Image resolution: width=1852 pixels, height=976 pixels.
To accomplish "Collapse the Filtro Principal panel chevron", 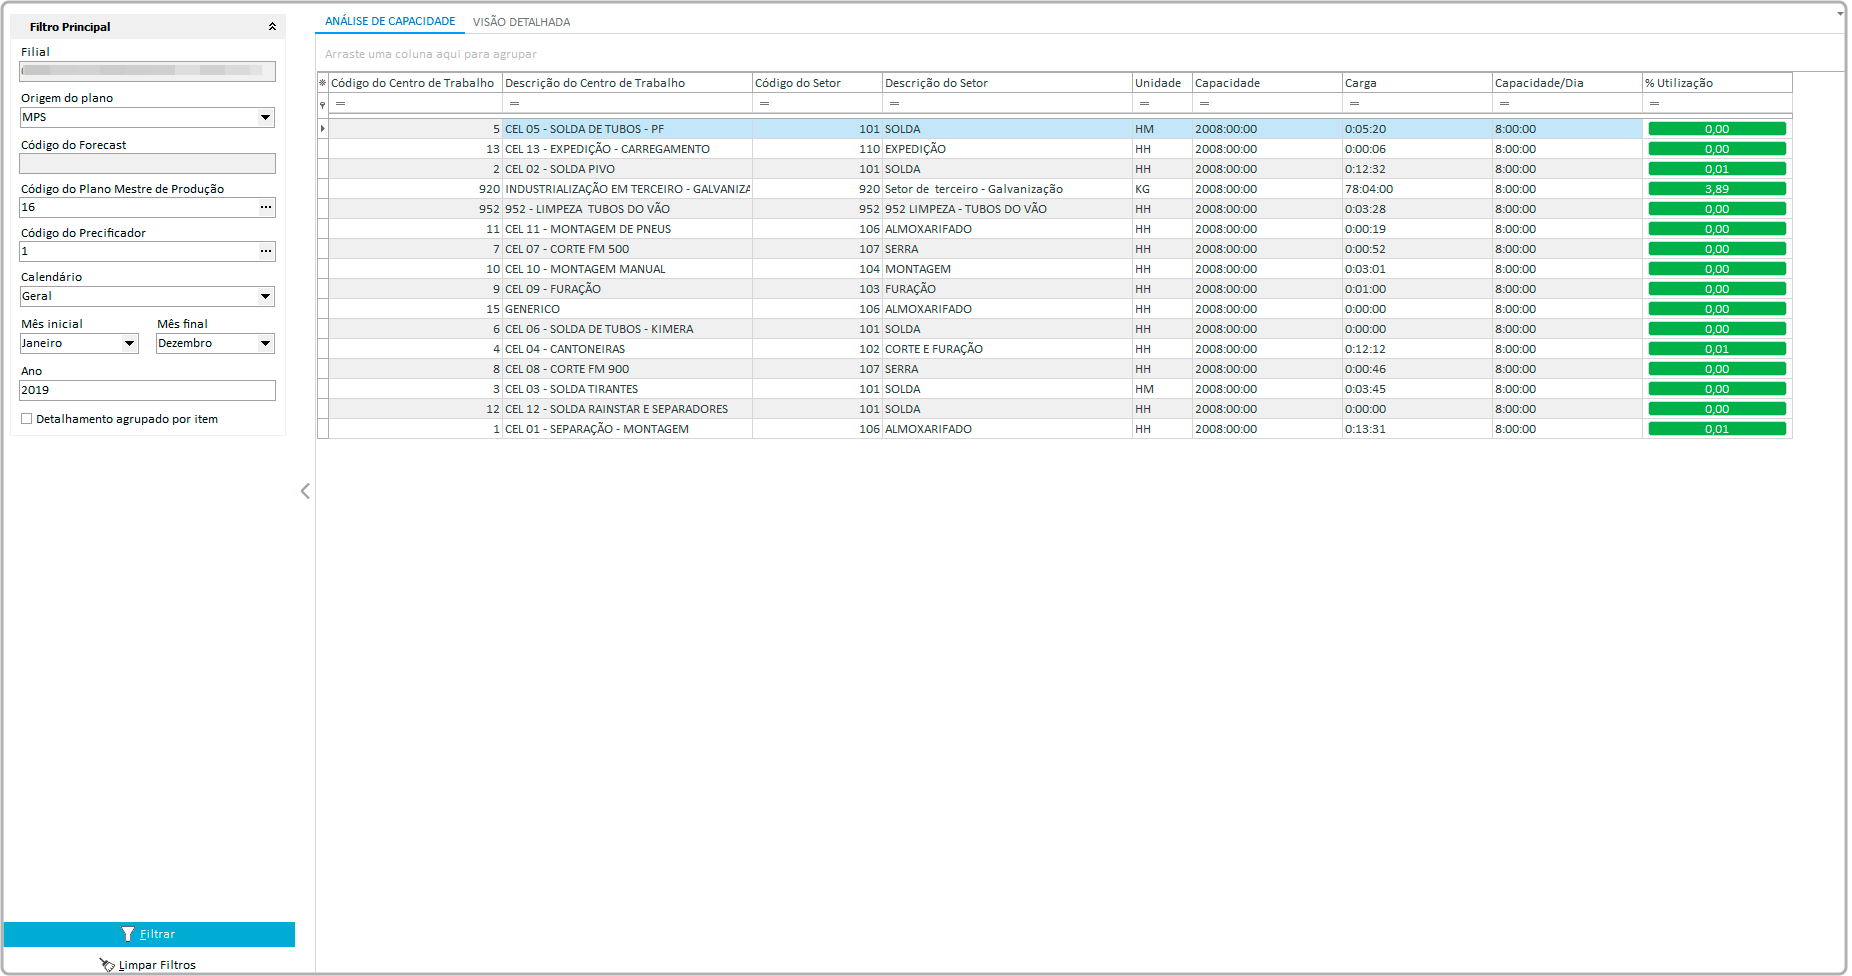I will coord(272,27).
